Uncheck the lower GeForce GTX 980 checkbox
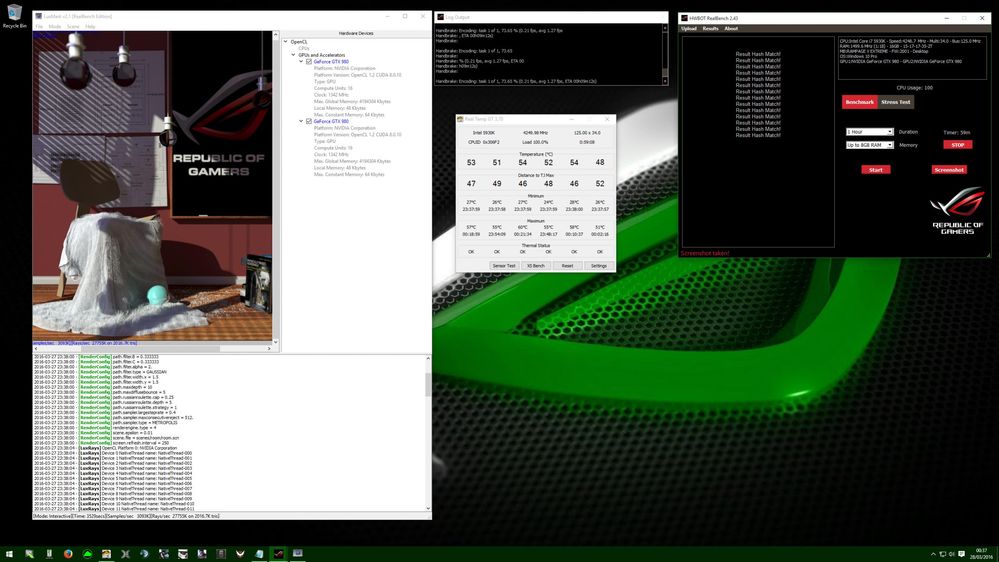The width and height of the screenshot is (999, 562). [x=309, y=121]
